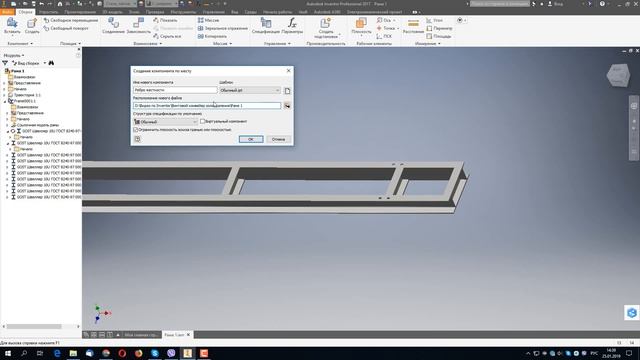Viewport: 640px width, 360px height.
Task: Click the Расстояние measure tool
Action: [x=413, y=26]
